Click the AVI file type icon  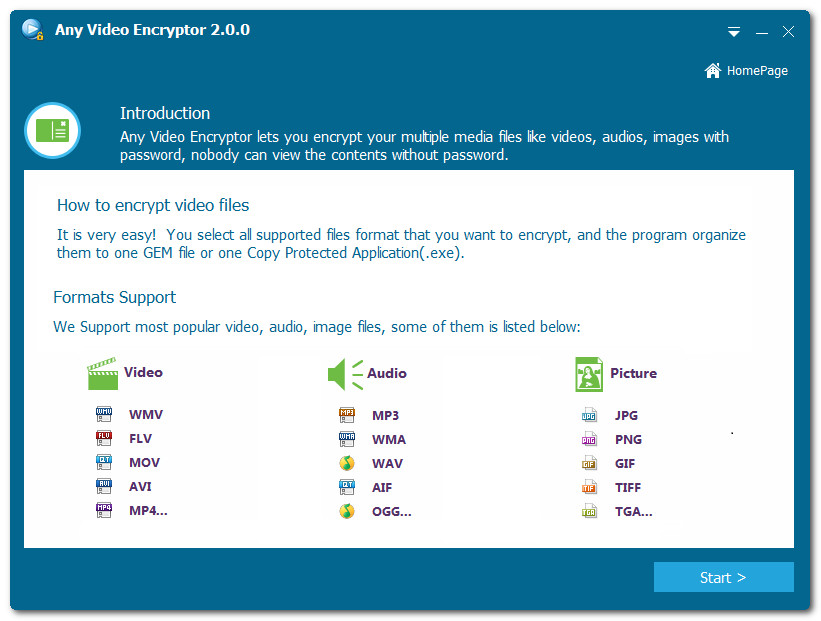click(104, 486)
